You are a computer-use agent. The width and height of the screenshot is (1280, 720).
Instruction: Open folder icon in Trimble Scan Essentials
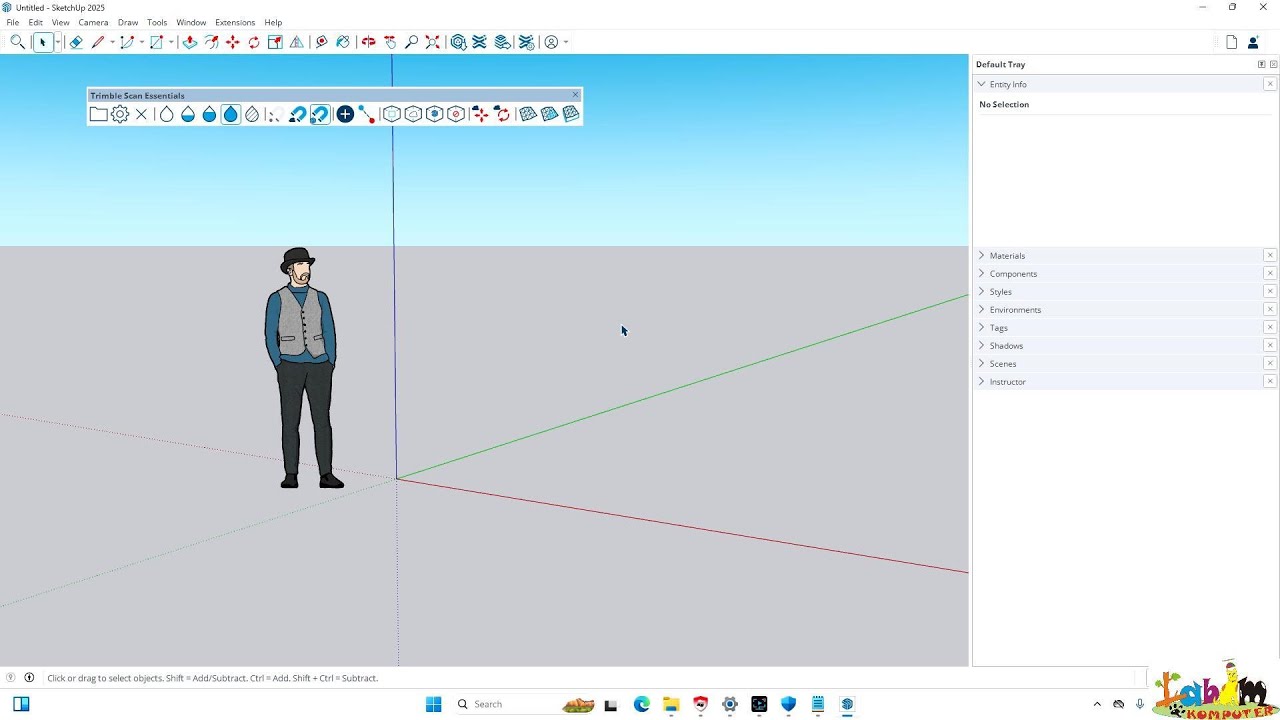(98, 114)
